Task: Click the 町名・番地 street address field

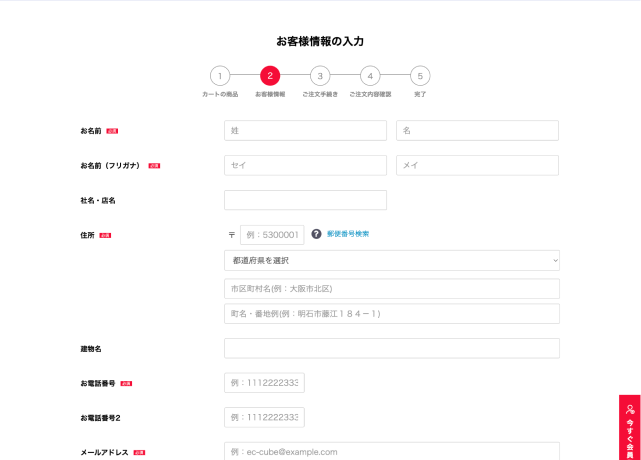Action: pyautogui.click(x=391, y=314)
